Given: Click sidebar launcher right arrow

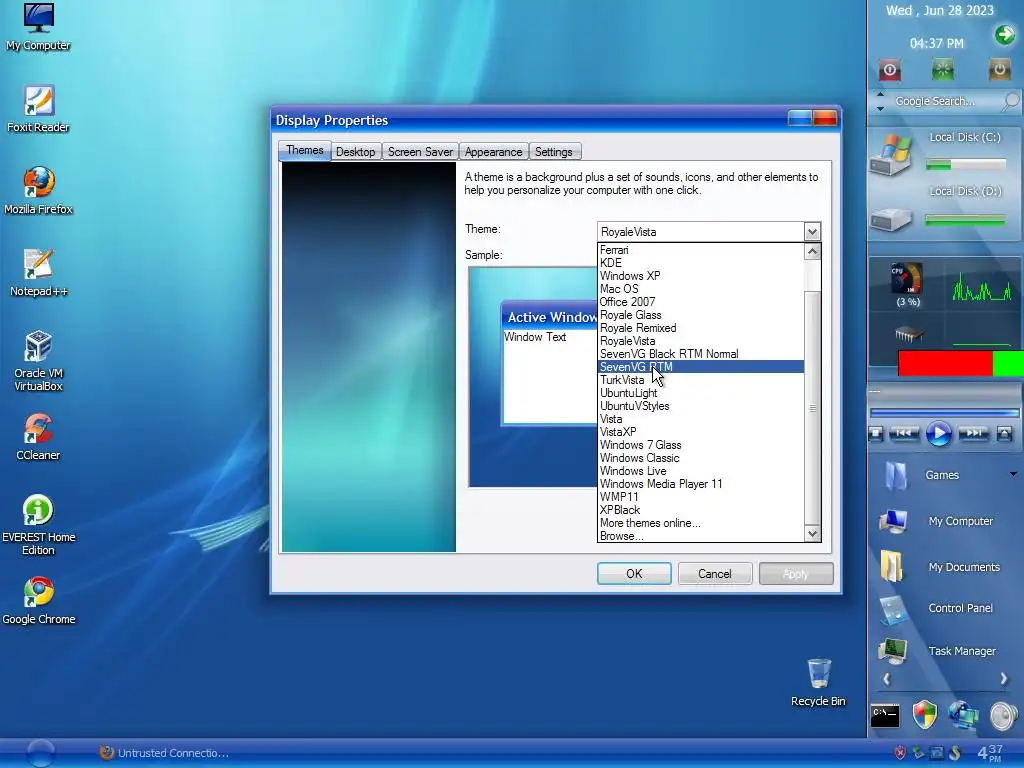Looking at the screenshot, I should (1004, 679).
